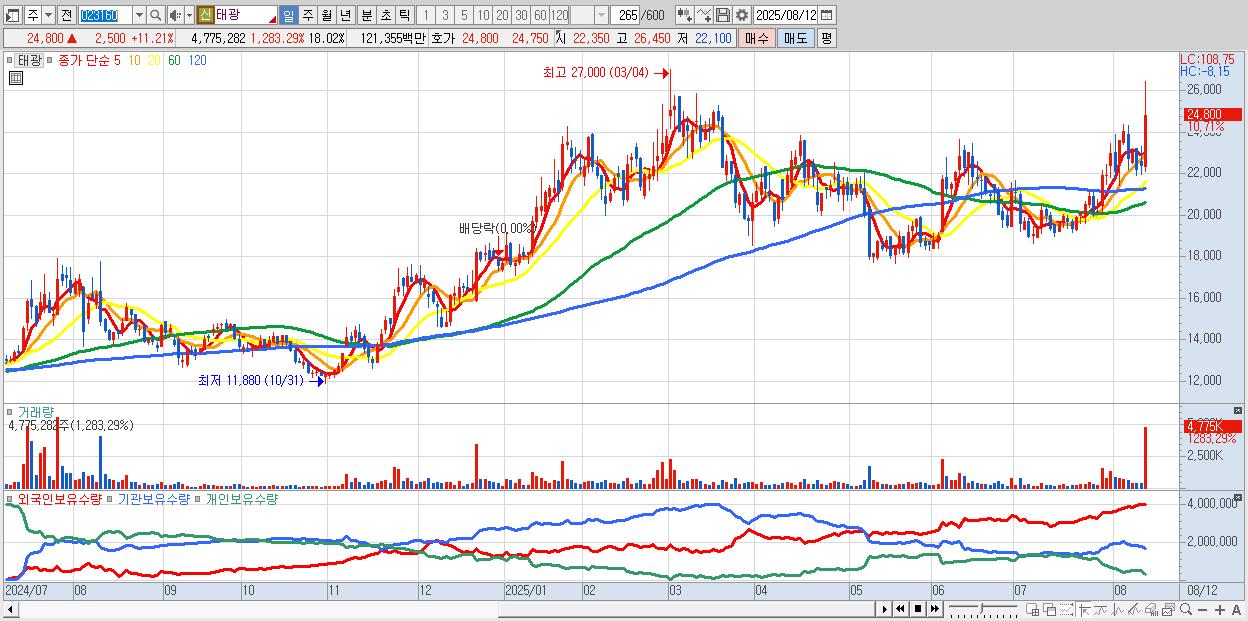Screen dimensions: 1248x621
Task: Focus the stock code field 023160
Action: [105, 15]
